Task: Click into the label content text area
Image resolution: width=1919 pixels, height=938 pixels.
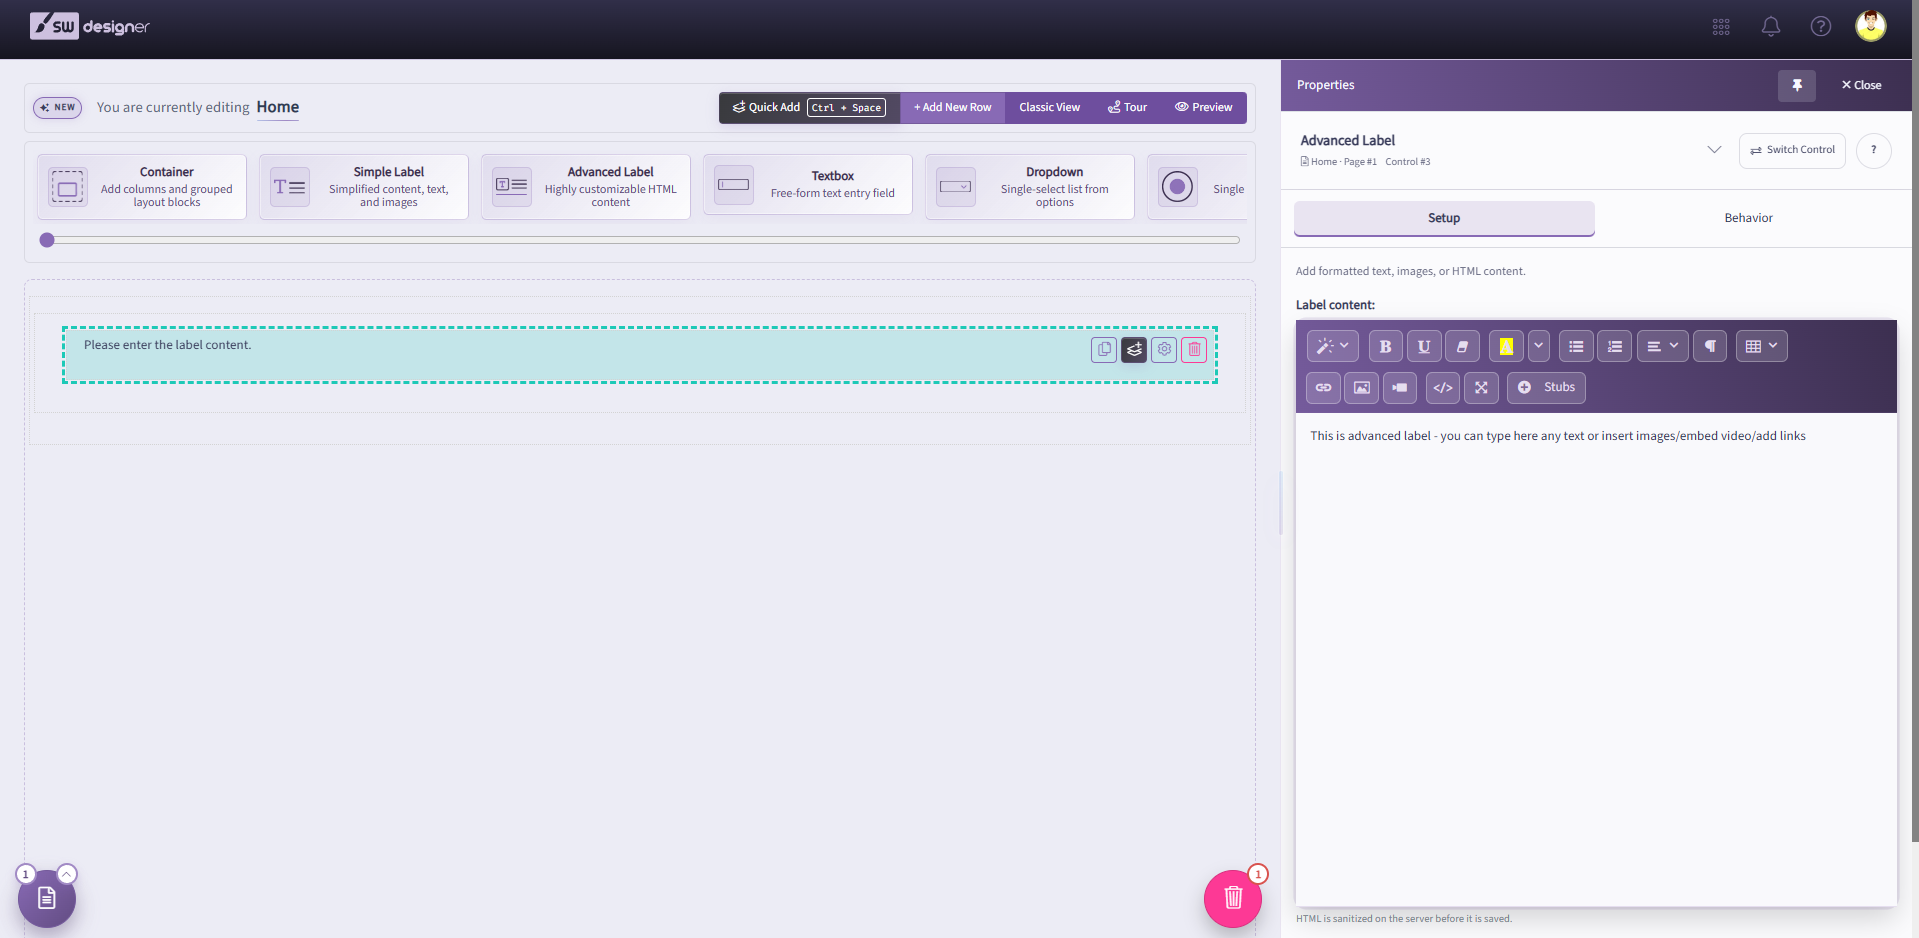Action: (1596, 660)
